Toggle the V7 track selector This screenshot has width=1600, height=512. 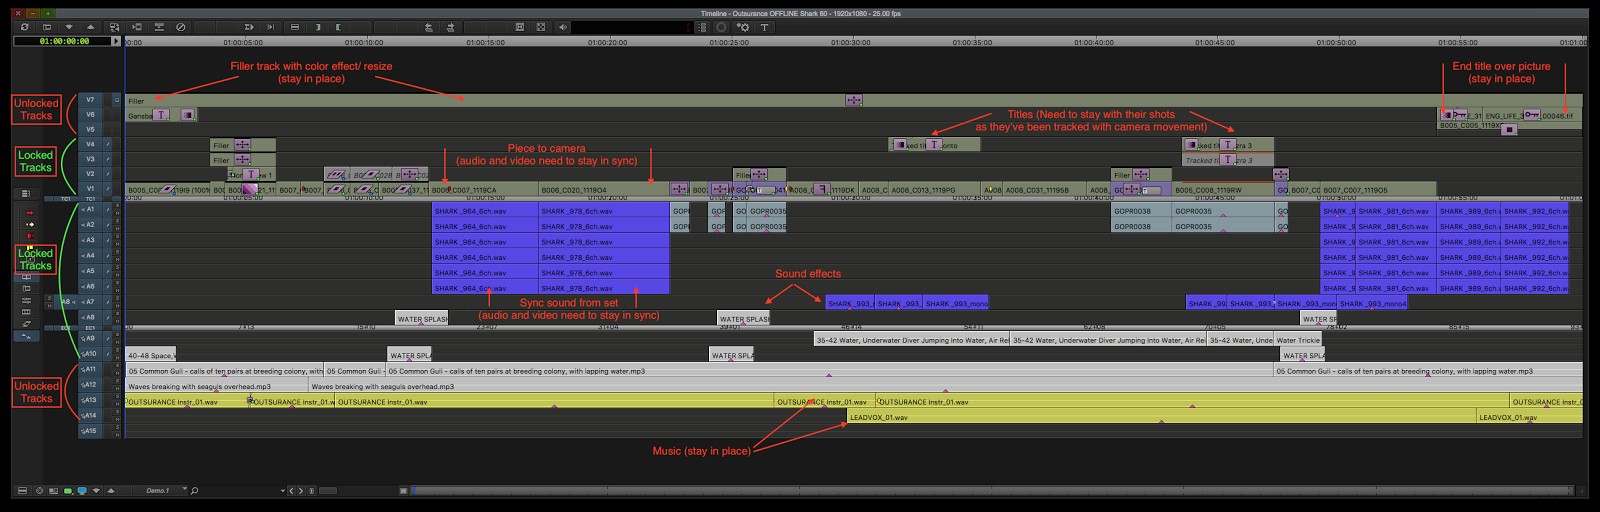pyautogui.click(x=90, y=100)
